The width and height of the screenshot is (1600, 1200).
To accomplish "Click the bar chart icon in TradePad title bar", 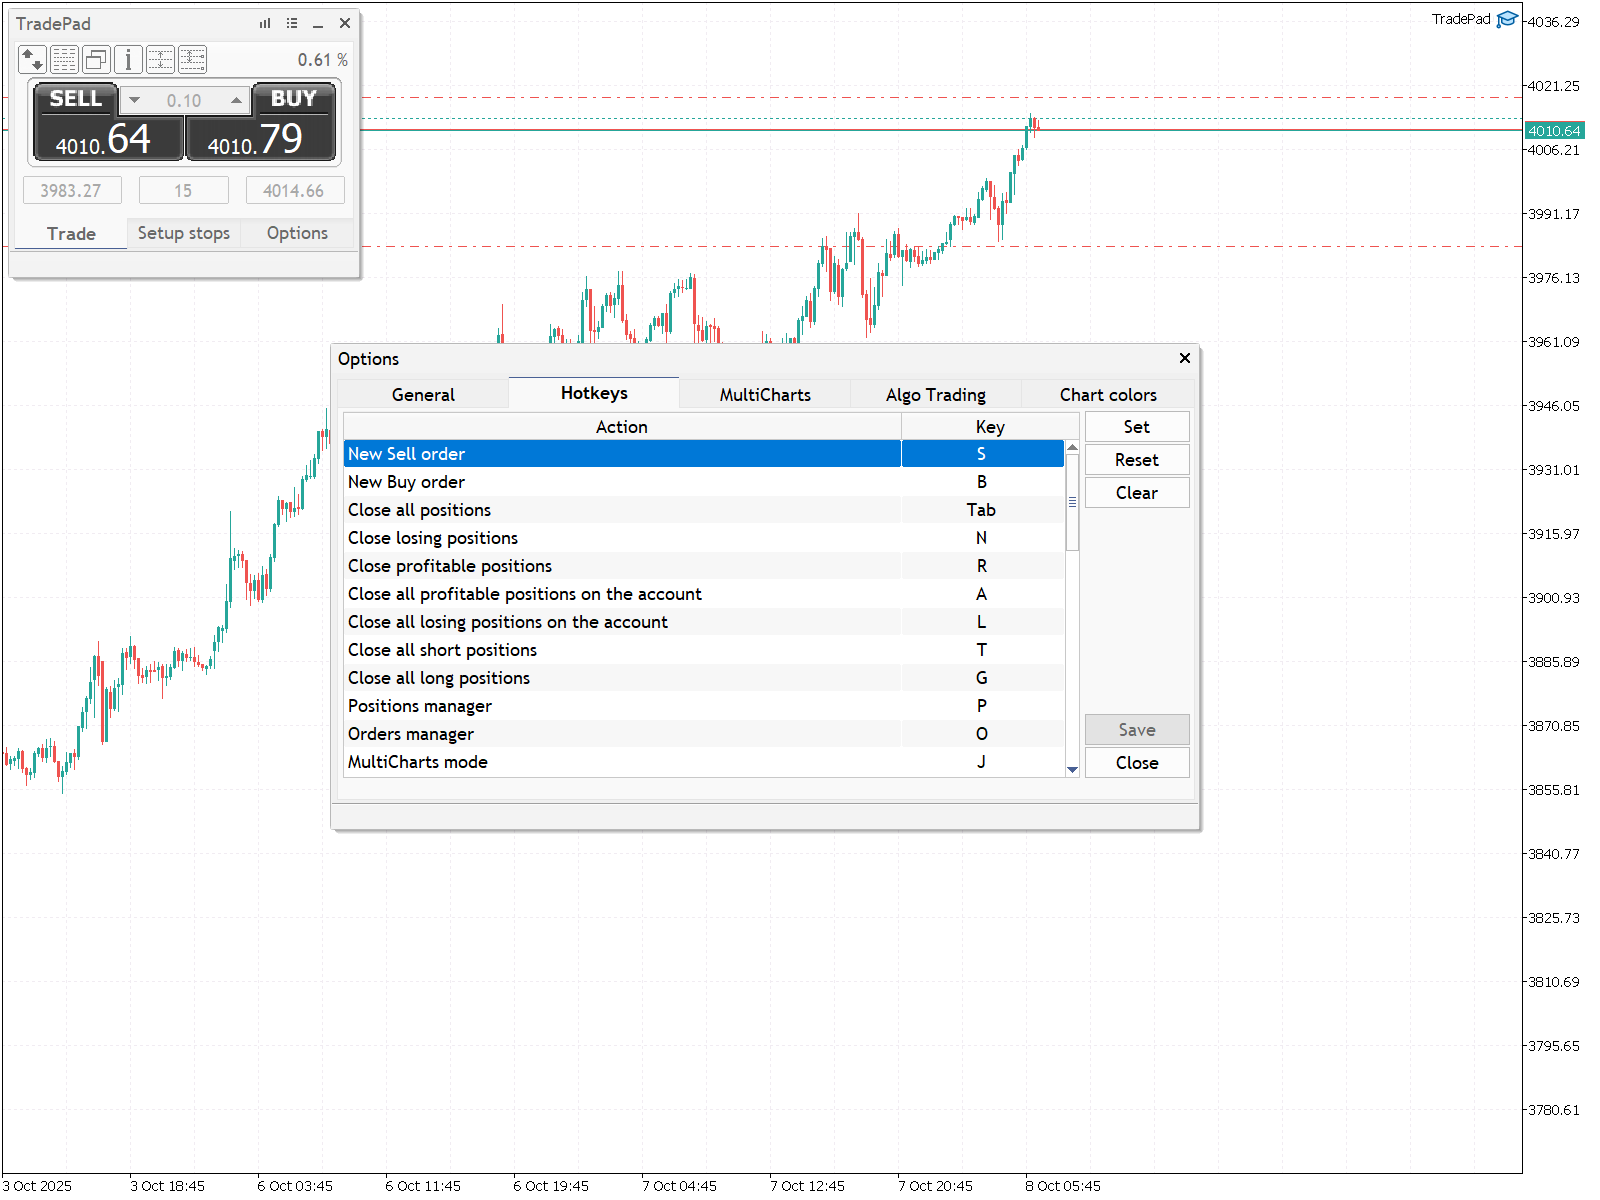I will pyautogui.click(x=265, y=23).
